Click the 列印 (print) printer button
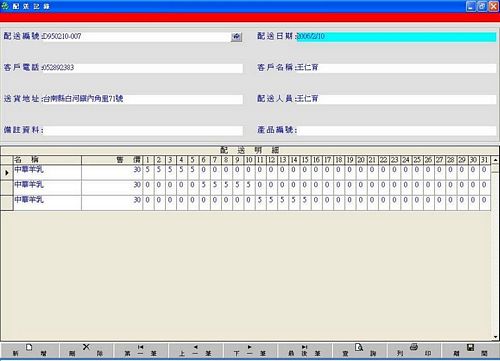 [x=414, y=350]
